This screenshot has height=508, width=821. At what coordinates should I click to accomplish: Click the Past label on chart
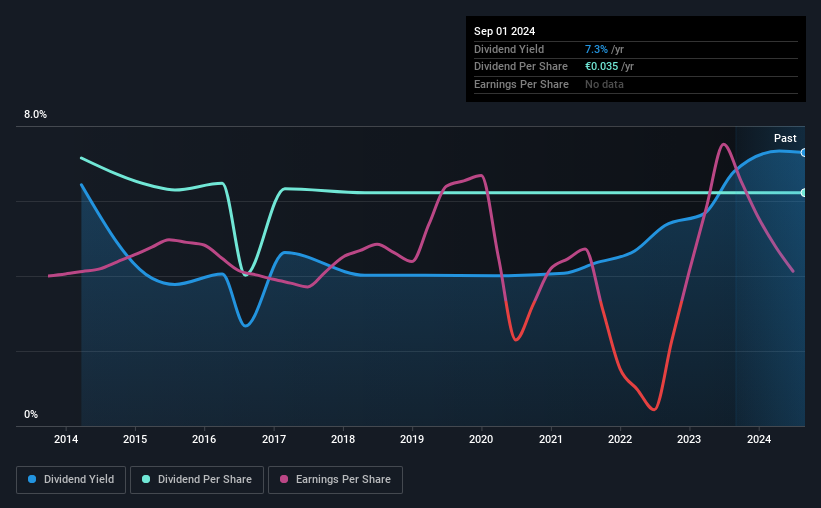pyautogui.click(x=785, y=138)
